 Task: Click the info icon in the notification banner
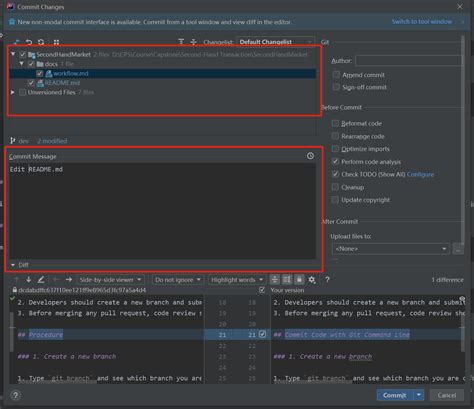pyautogui.click(x=12, y=22)
